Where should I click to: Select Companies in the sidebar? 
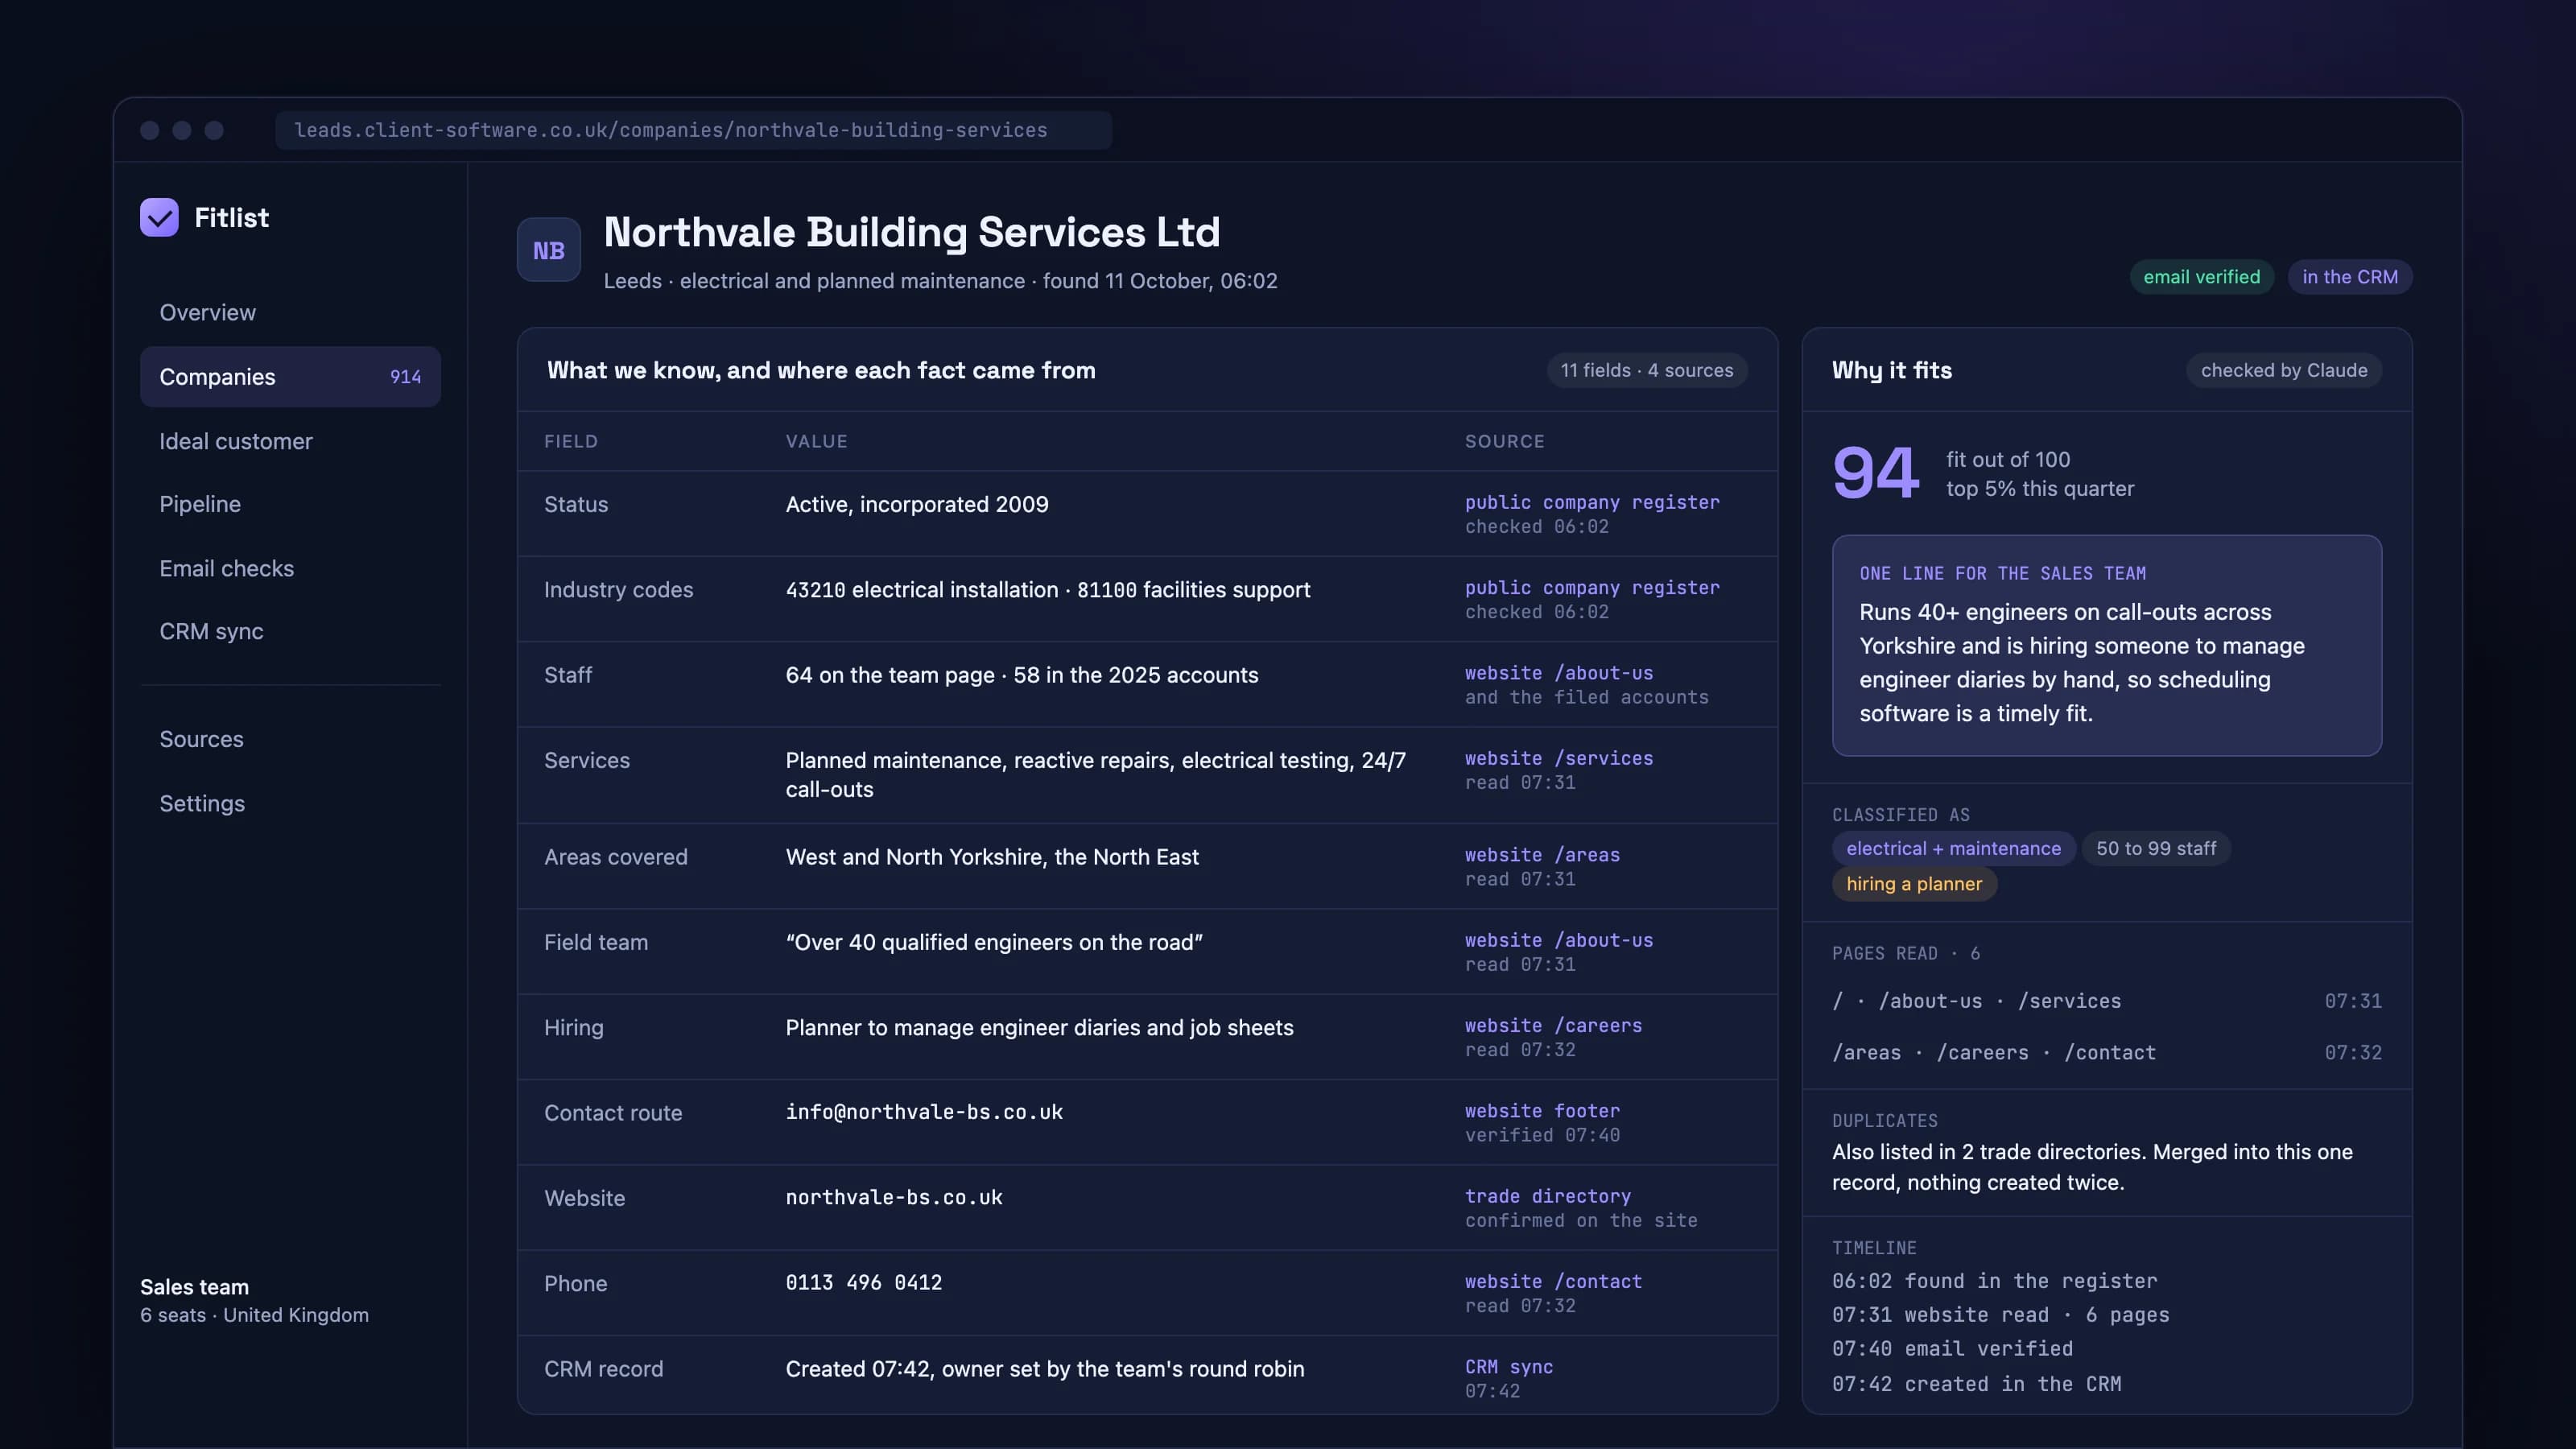coord(290,377)
